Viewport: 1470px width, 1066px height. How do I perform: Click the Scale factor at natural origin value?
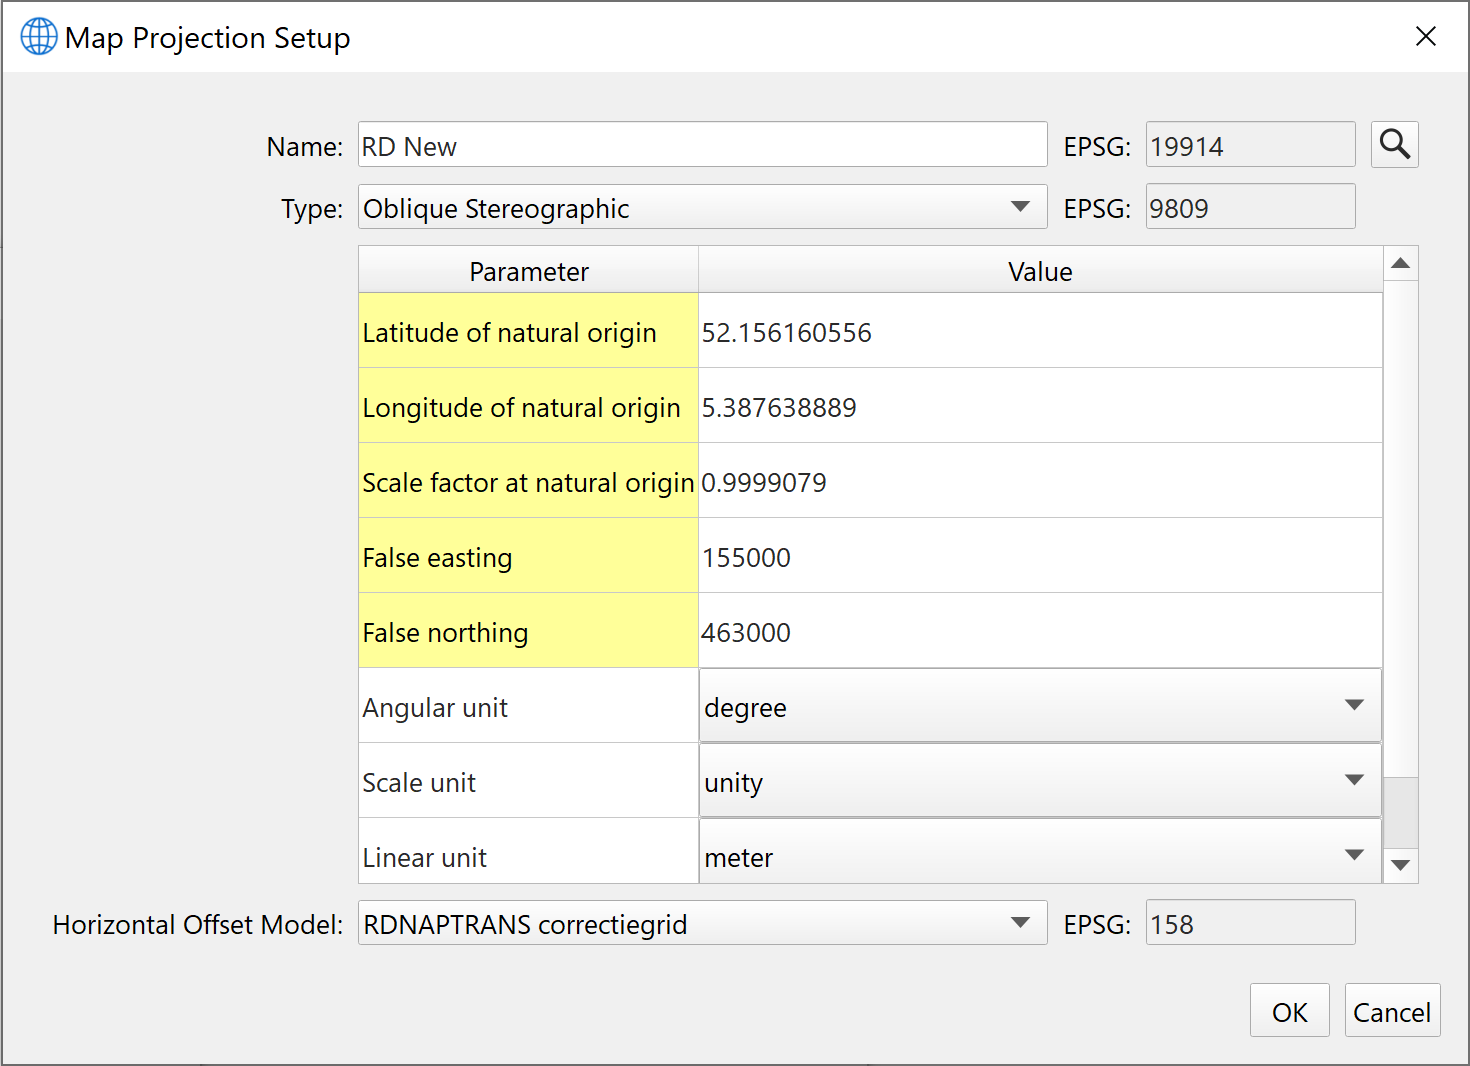1038,482
